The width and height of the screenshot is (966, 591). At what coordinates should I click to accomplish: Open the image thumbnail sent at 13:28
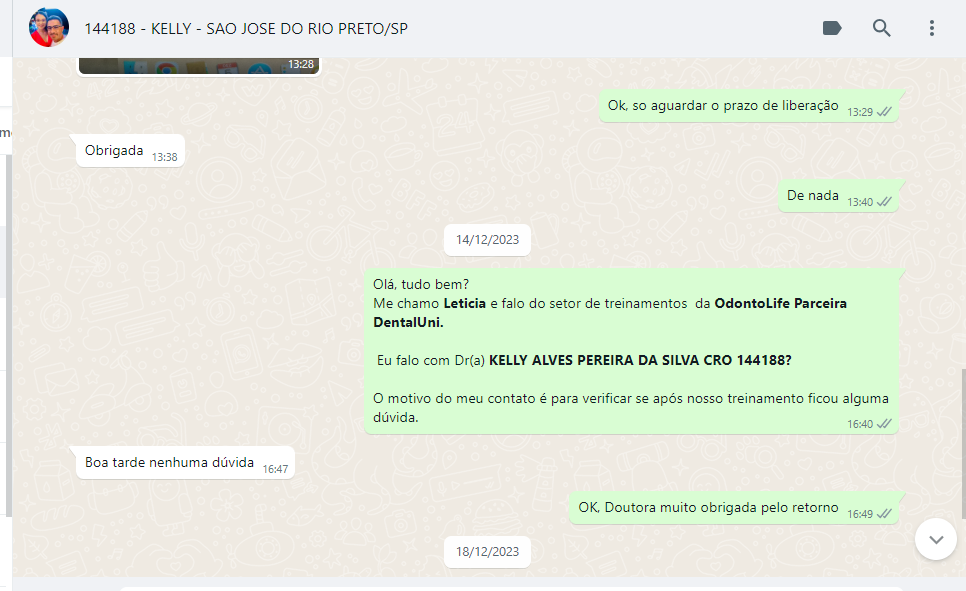tap(199, 65)
